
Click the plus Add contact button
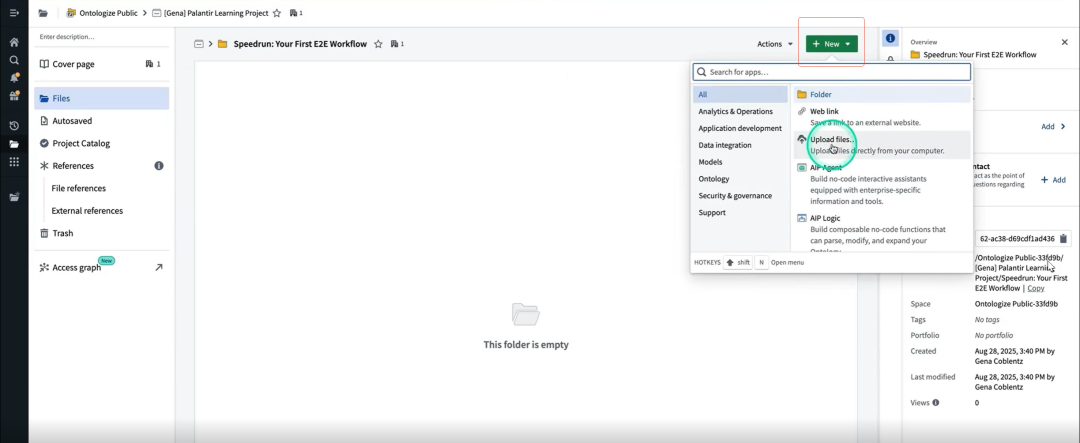point(1053,180)
